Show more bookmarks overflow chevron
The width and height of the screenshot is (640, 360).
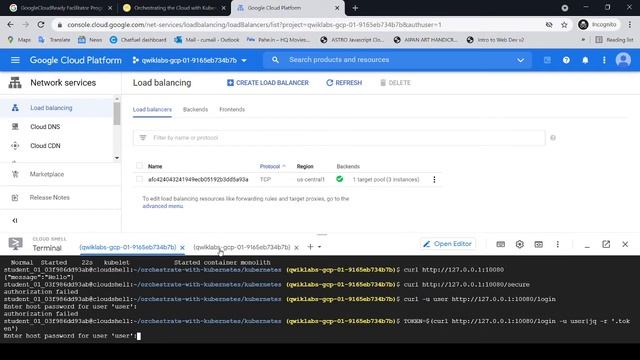[583, 40]
